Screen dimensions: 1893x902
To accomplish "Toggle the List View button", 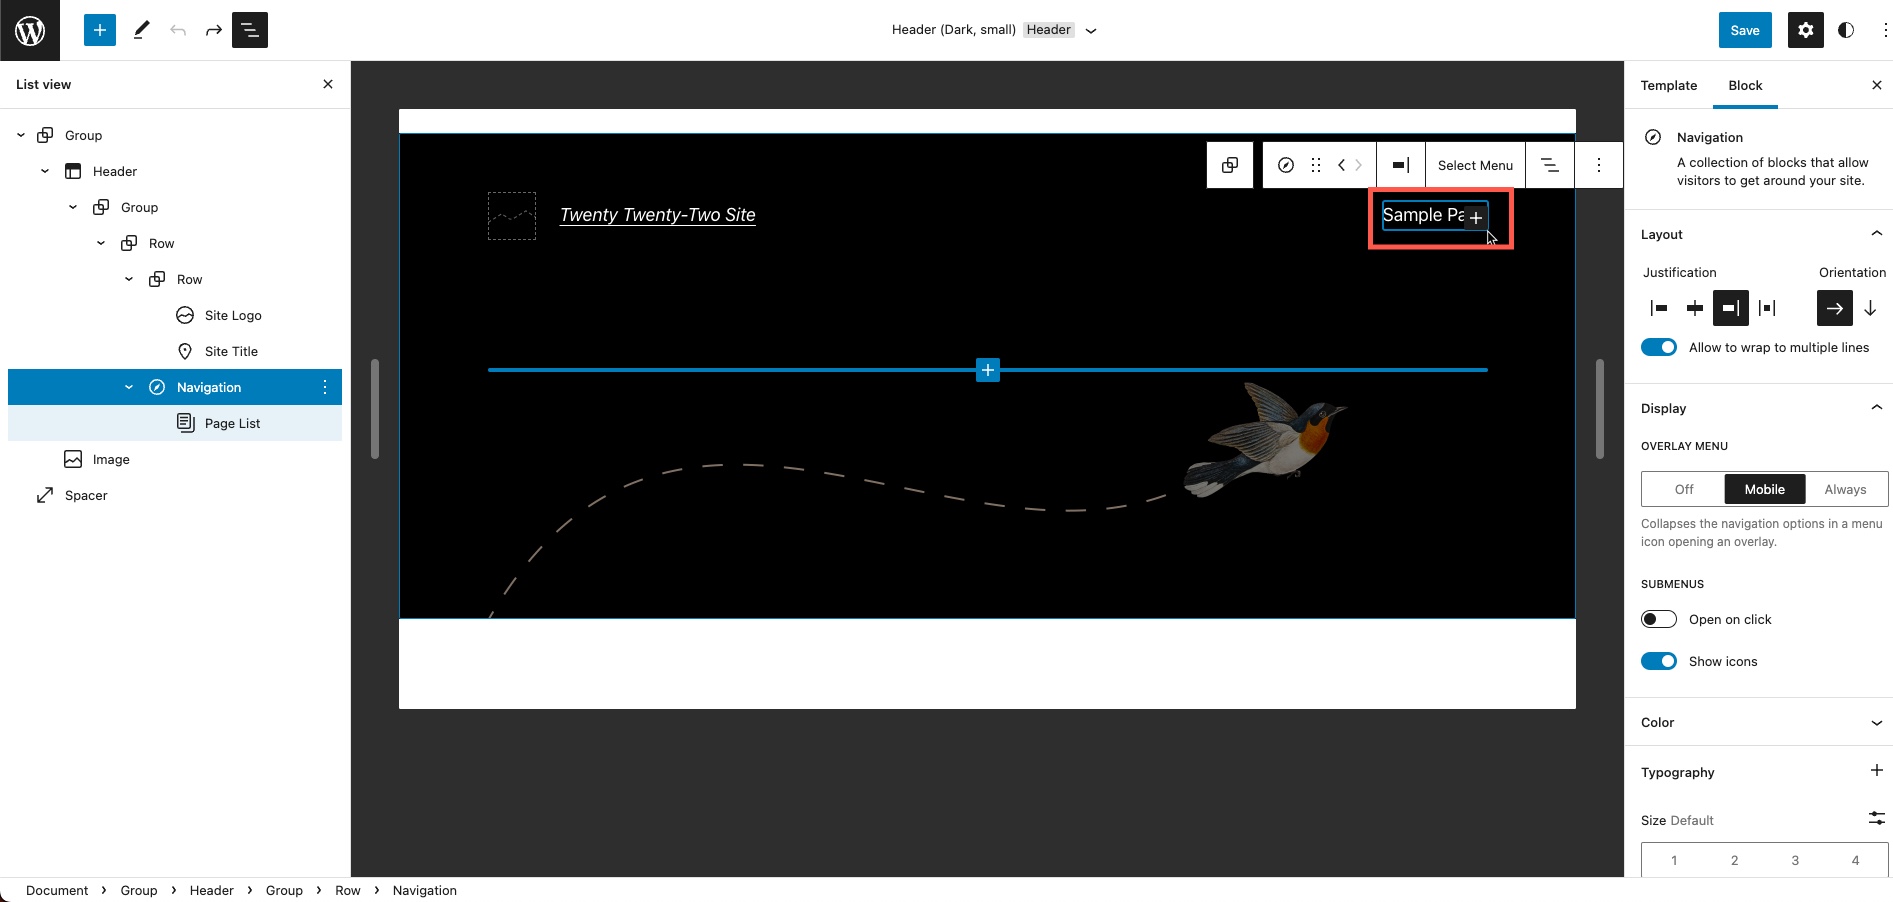I will 250,30.
